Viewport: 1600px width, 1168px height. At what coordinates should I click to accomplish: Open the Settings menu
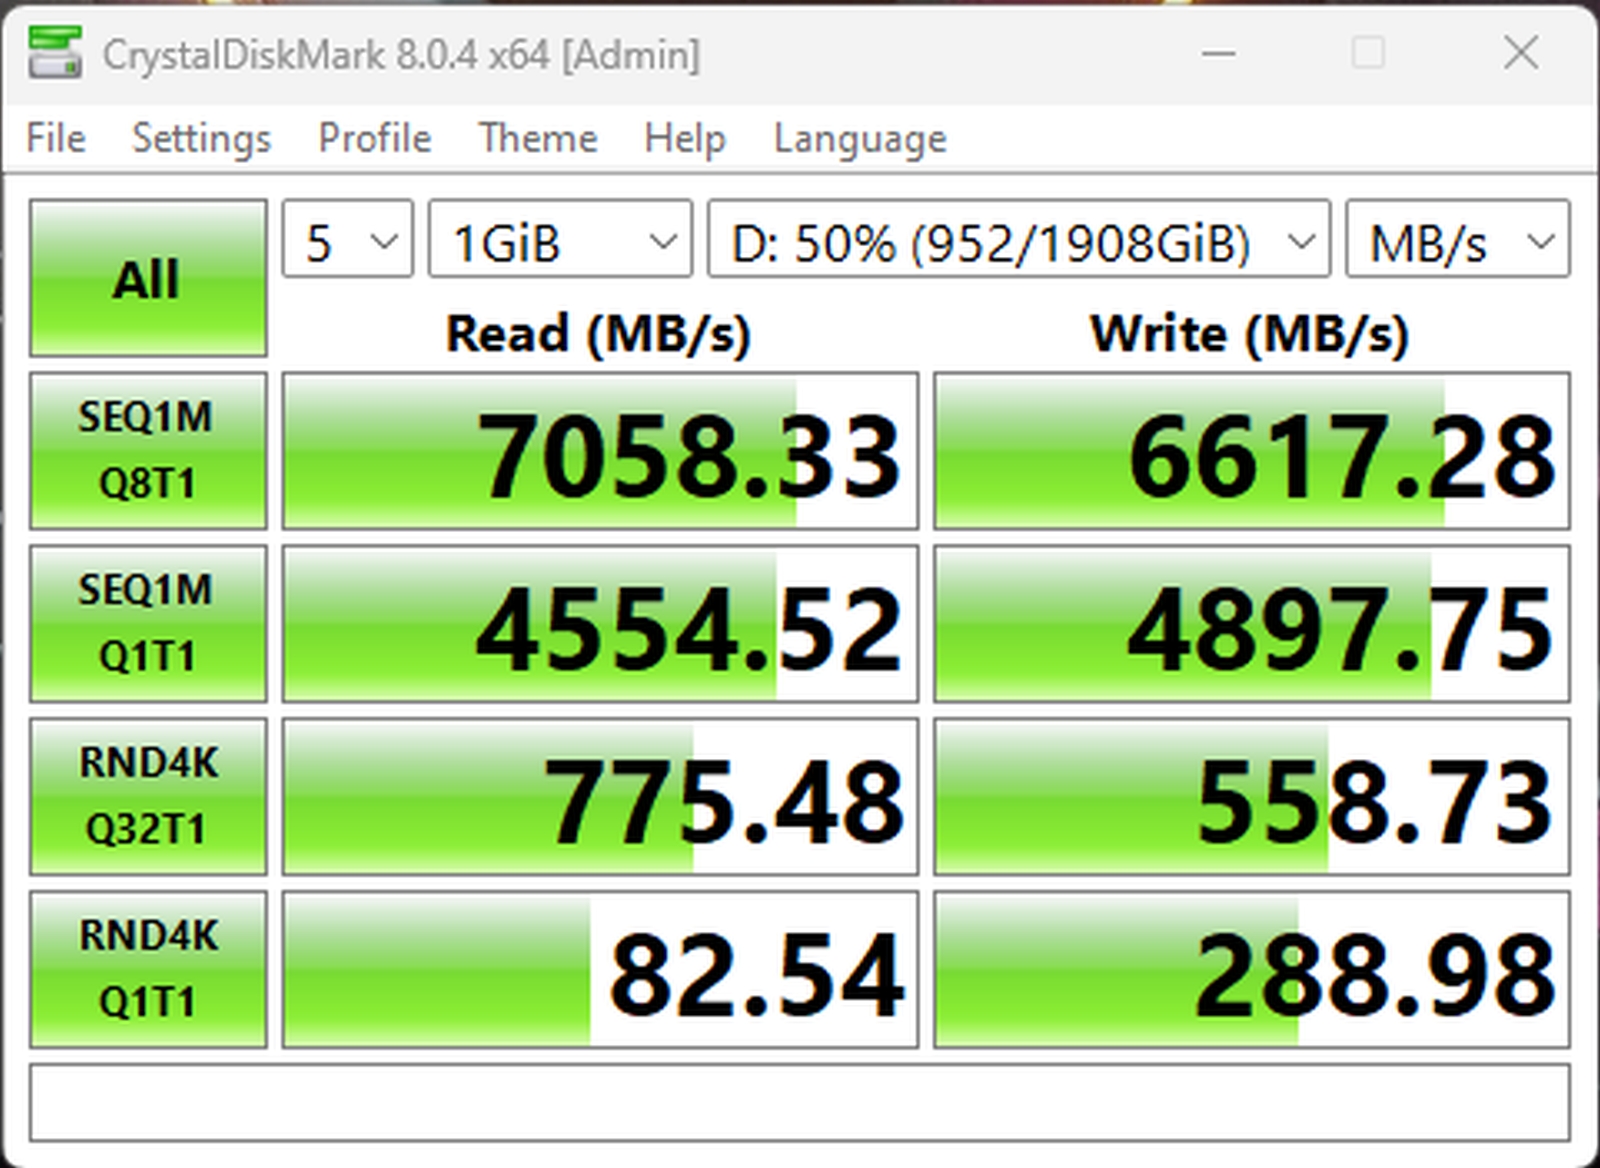click(x=201, y=138)
